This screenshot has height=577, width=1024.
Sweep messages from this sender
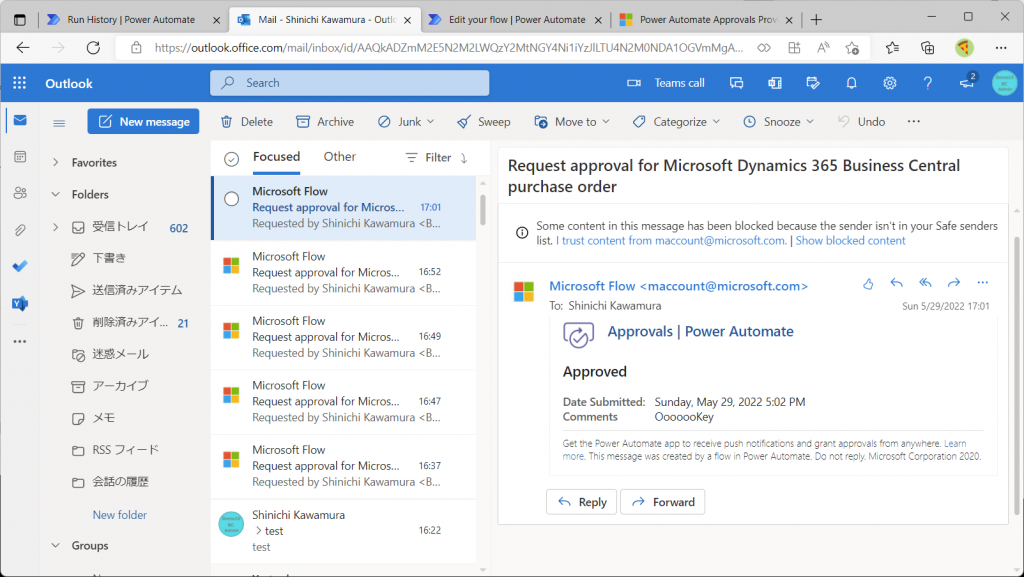pos(484,121)
